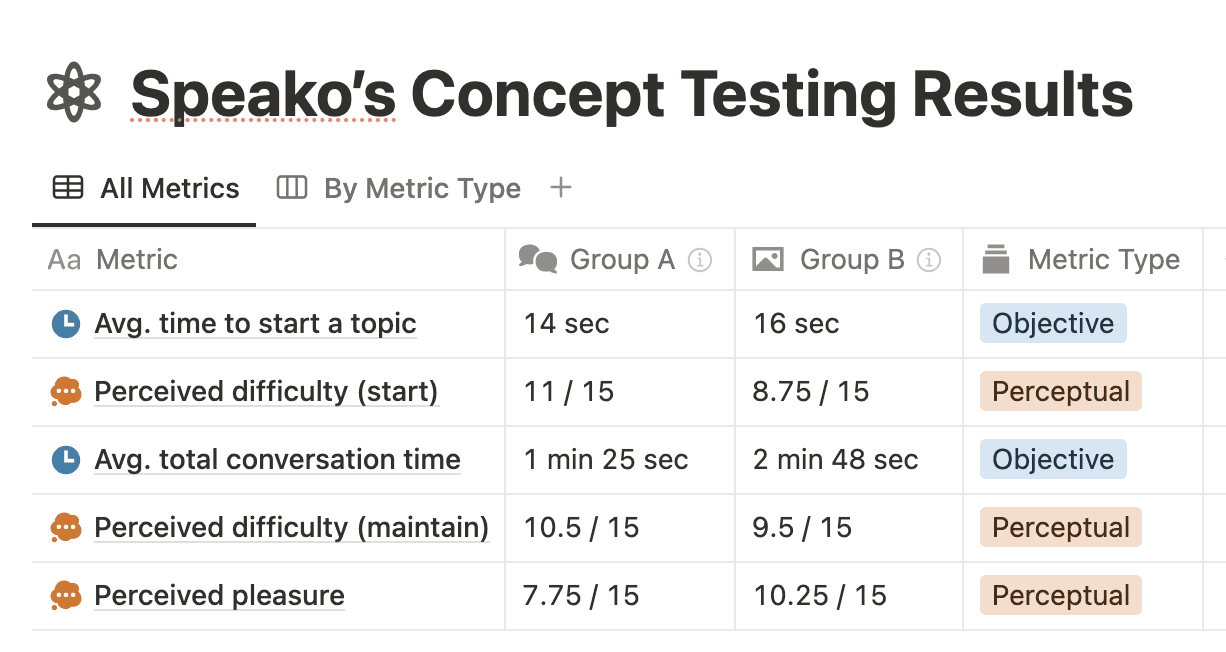This screenshot has height=652, width=1226.
Task: Click clock icon for Avg. time to start
Action: tap(65, 324)
